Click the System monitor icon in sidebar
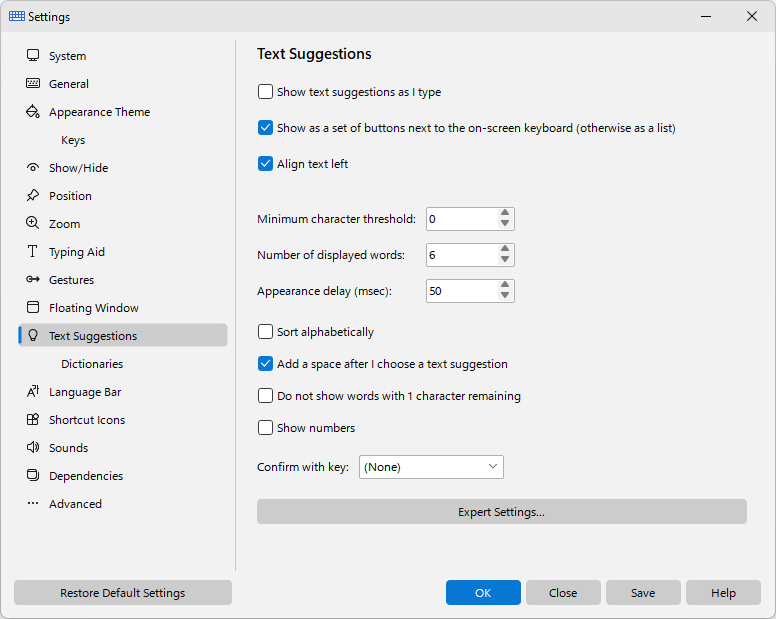This screenshot has width=776, height=619. (x=33, y=55)
